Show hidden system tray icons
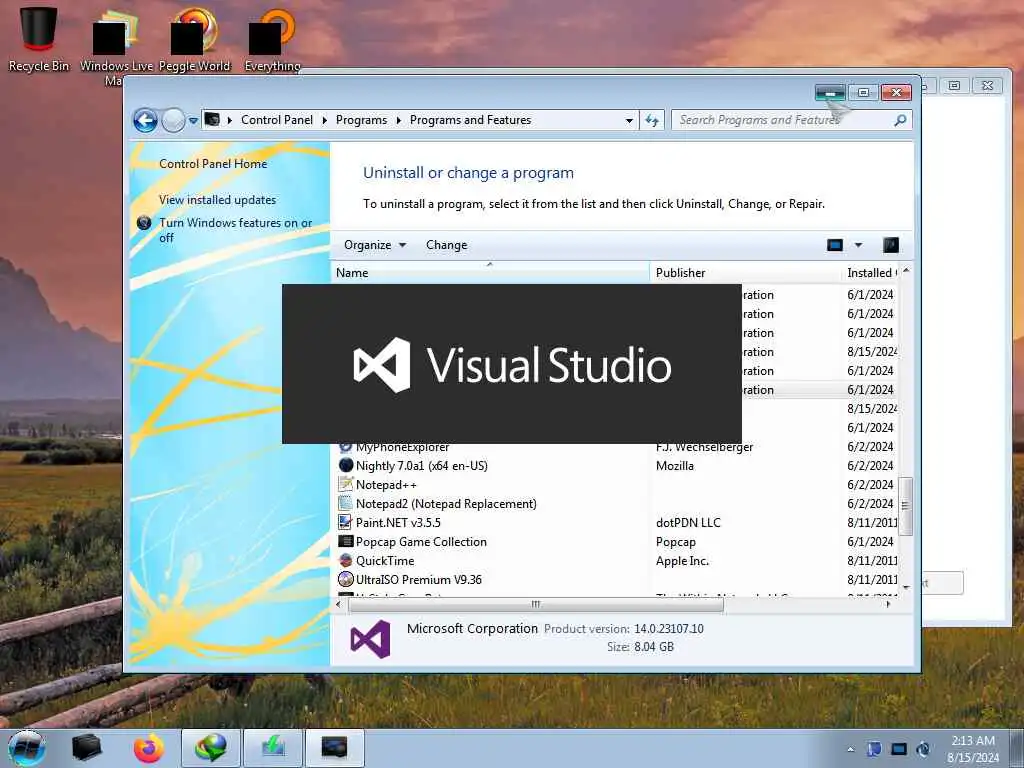 [850, 749]
